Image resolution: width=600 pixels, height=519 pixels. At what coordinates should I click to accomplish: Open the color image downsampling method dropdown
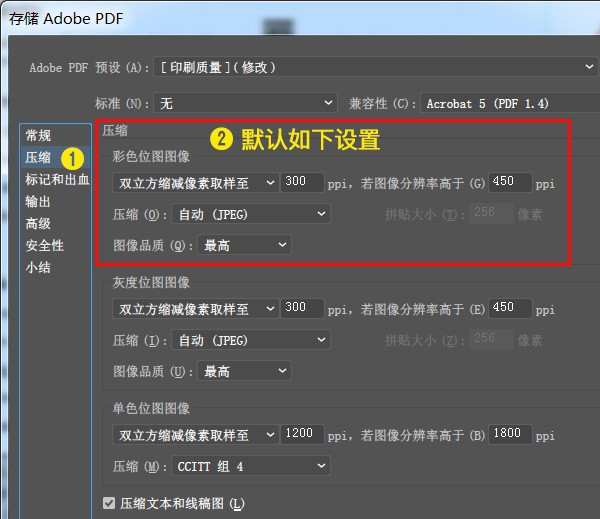coord(196,183)
